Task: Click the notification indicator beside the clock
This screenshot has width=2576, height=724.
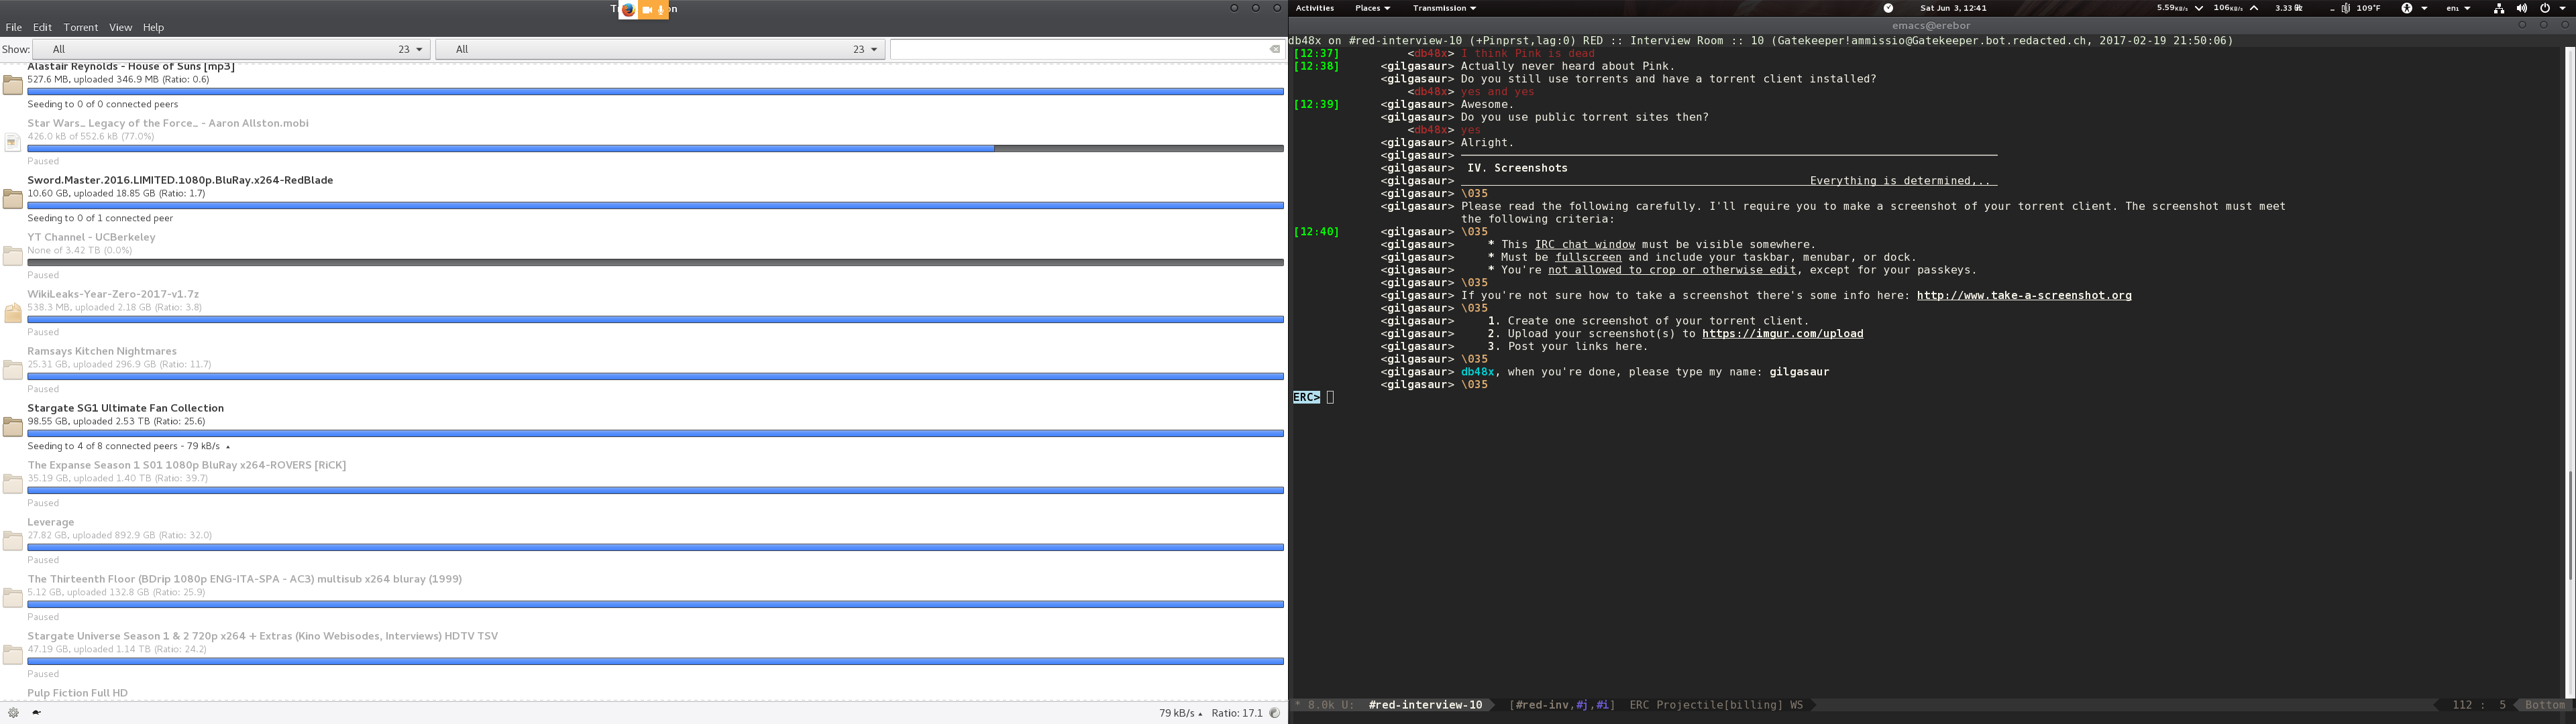Action: (x=1888, y=8)
